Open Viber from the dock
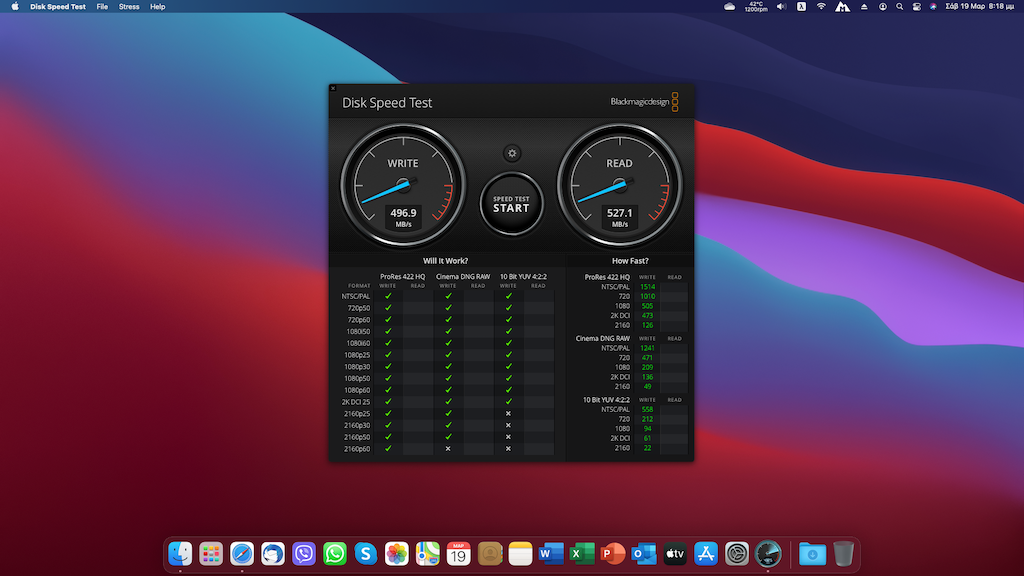 pyautogui.click(x=304, y=554)
